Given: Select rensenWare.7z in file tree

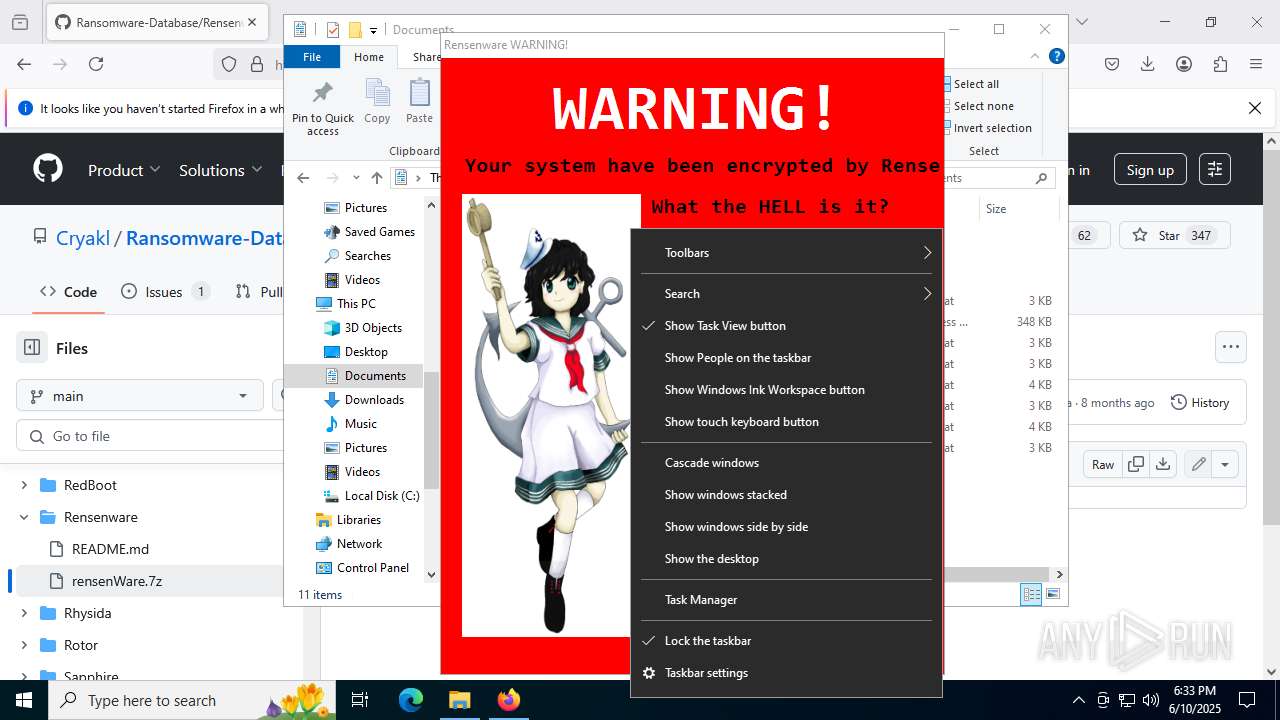Looking at the screenshot, I should point(117,581).
